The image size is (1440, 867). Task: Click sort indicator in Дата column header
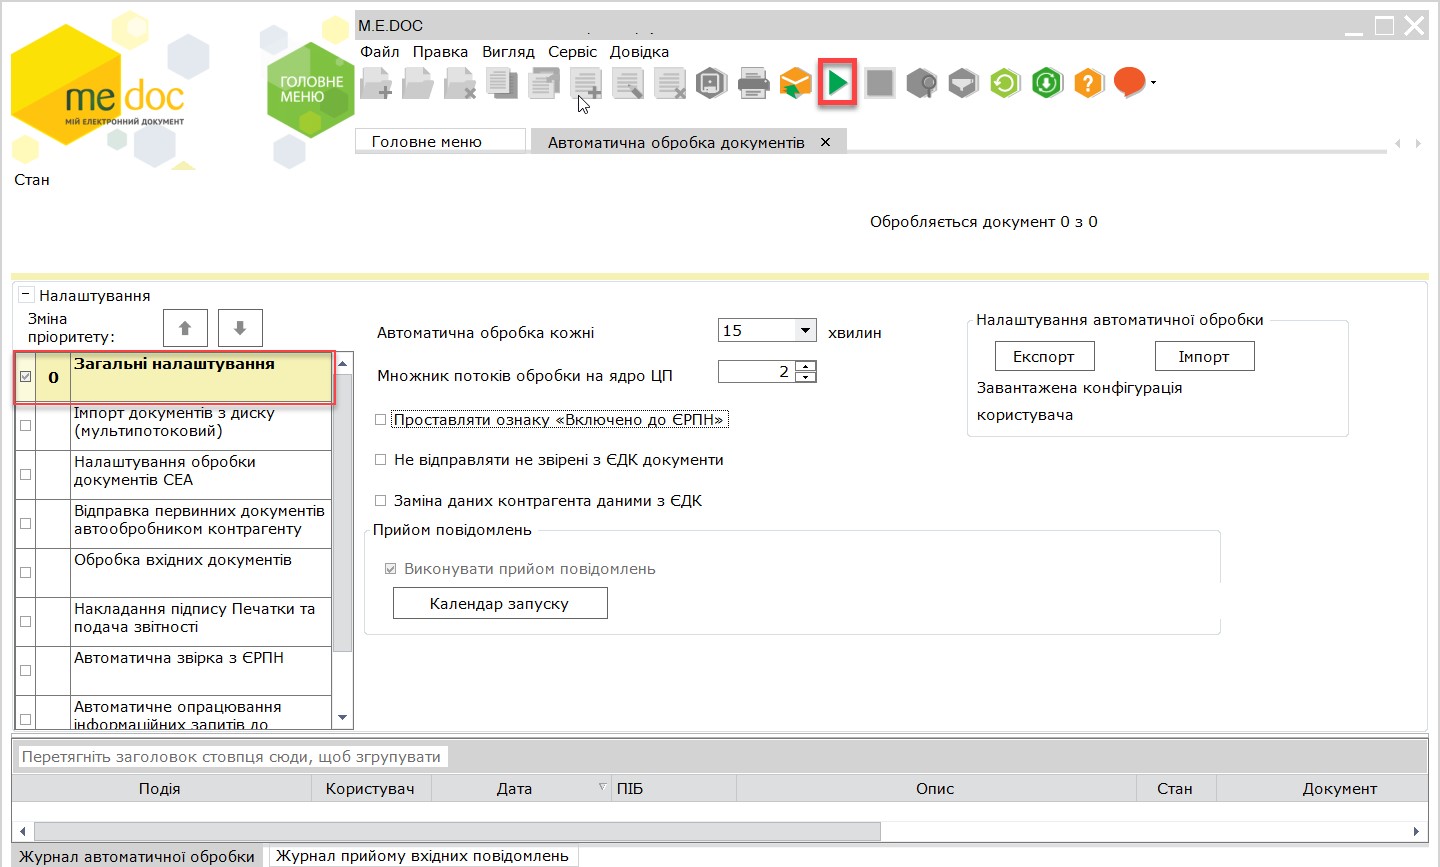pos(602,787)
